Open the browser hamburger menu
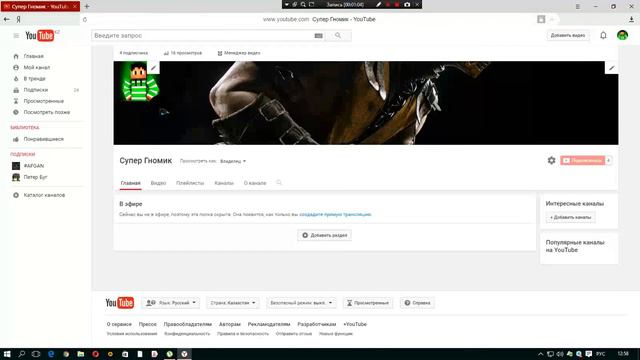640x360 pixels. (578, 6)
